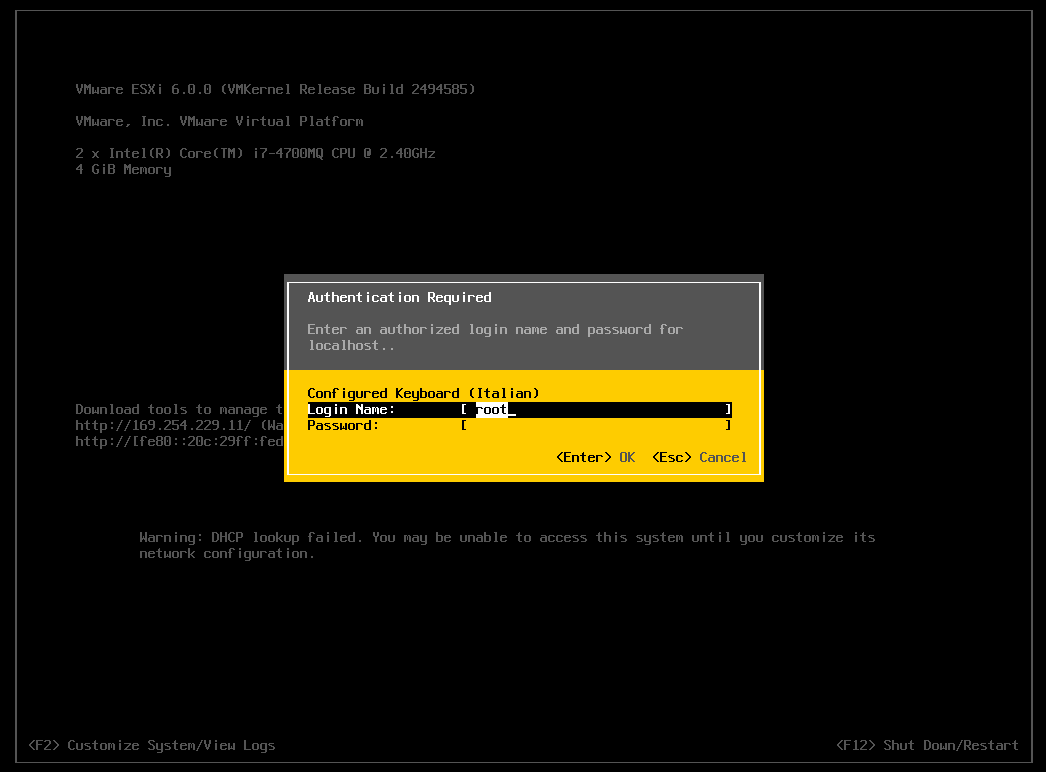Click the 'Login Name:' label

(x=351, y=410)
